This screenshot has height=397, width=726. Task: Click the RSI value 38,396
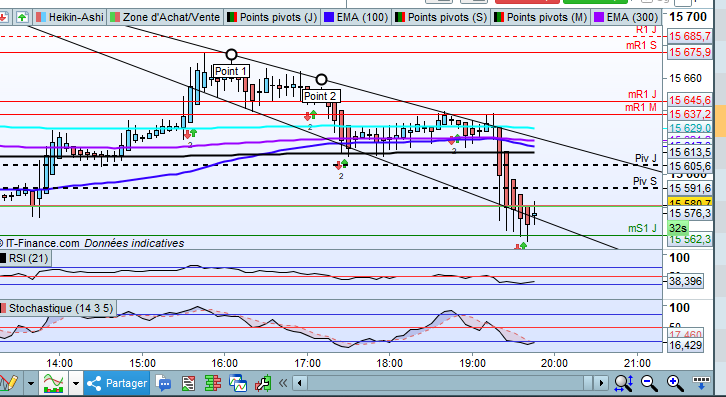685,281
